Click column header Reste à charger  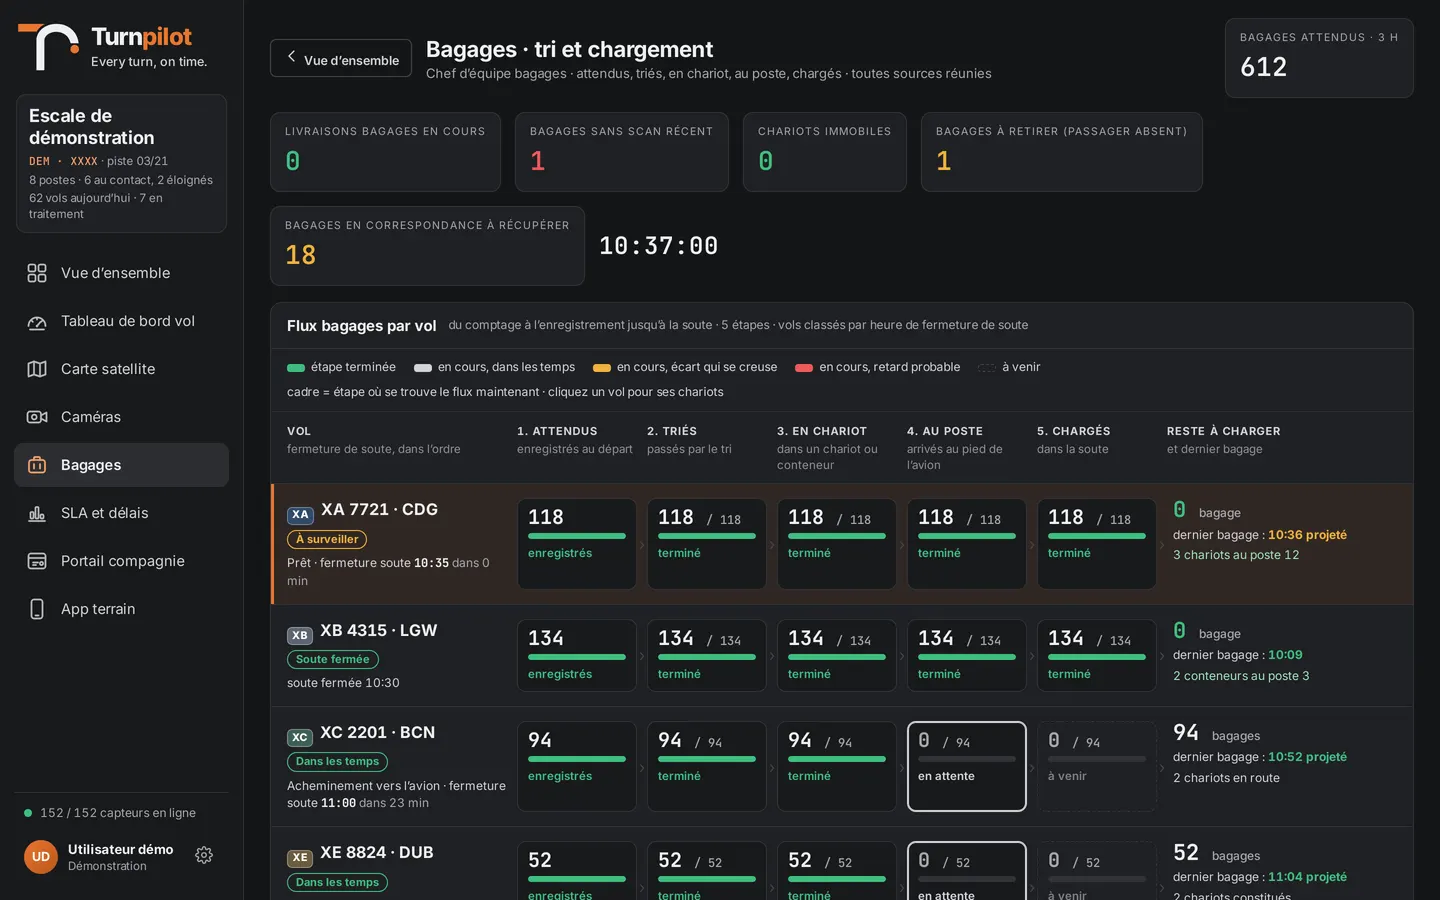pos(1224,431)
